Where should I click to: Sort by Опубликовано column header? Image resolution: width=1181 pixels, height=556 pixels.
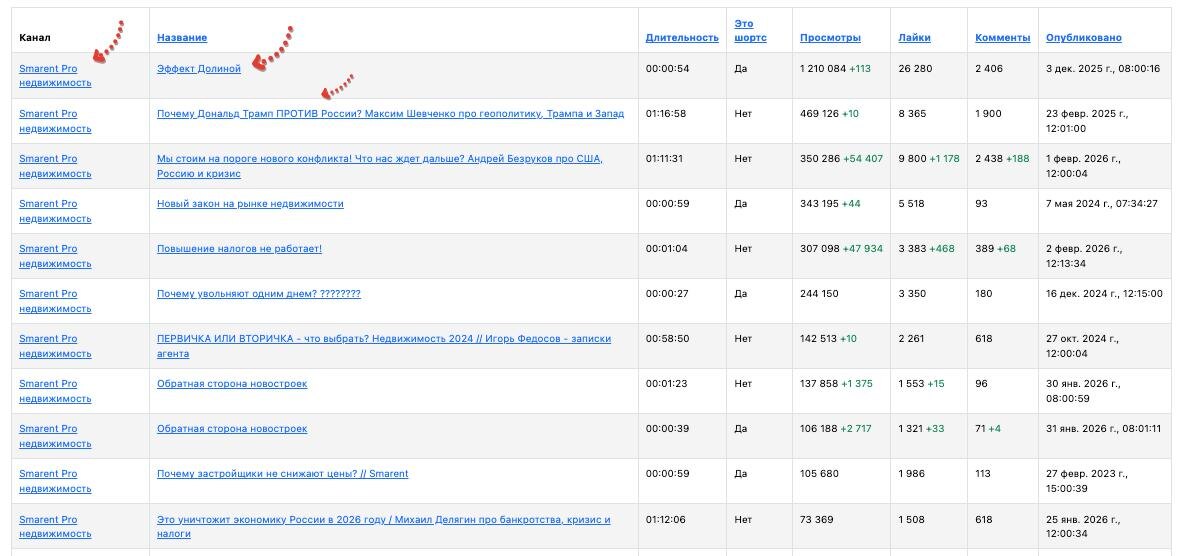1083,38
